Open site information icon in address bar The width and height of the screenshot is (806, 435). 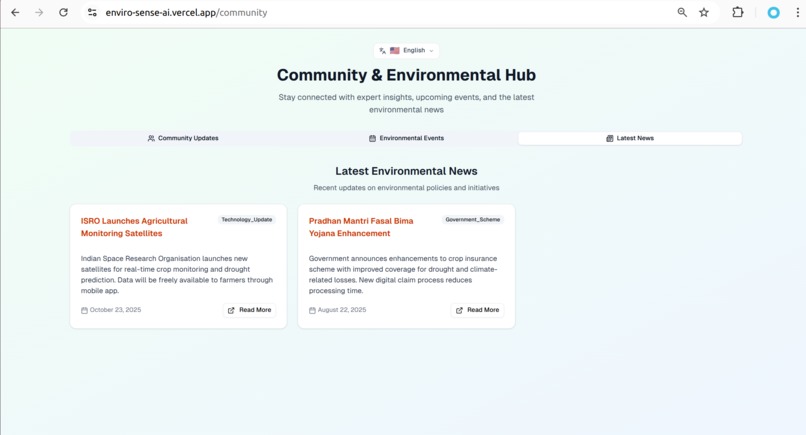pos(92,12)
